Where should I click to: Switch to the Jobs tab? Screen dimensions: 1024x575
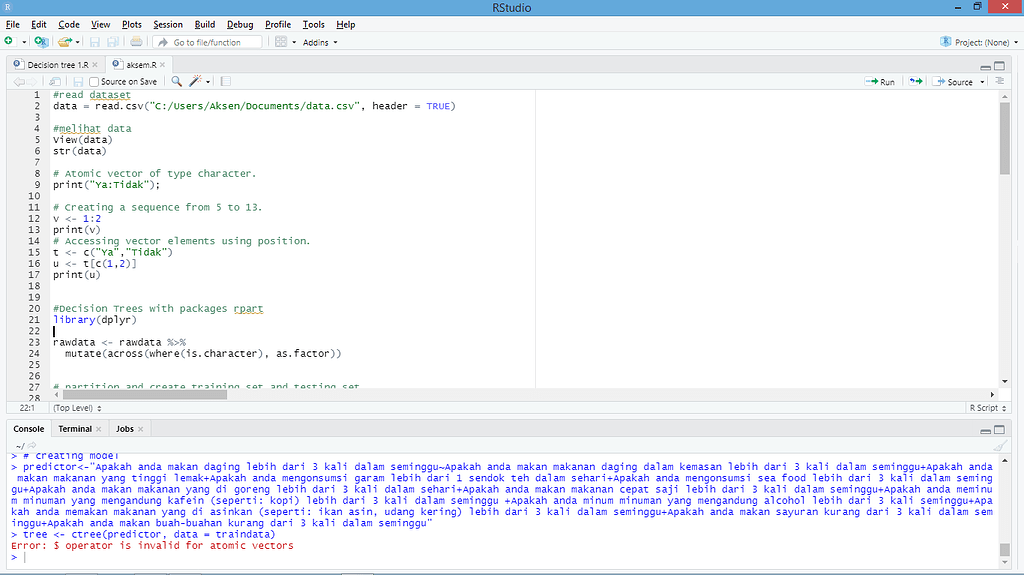(x=125, y=429)
